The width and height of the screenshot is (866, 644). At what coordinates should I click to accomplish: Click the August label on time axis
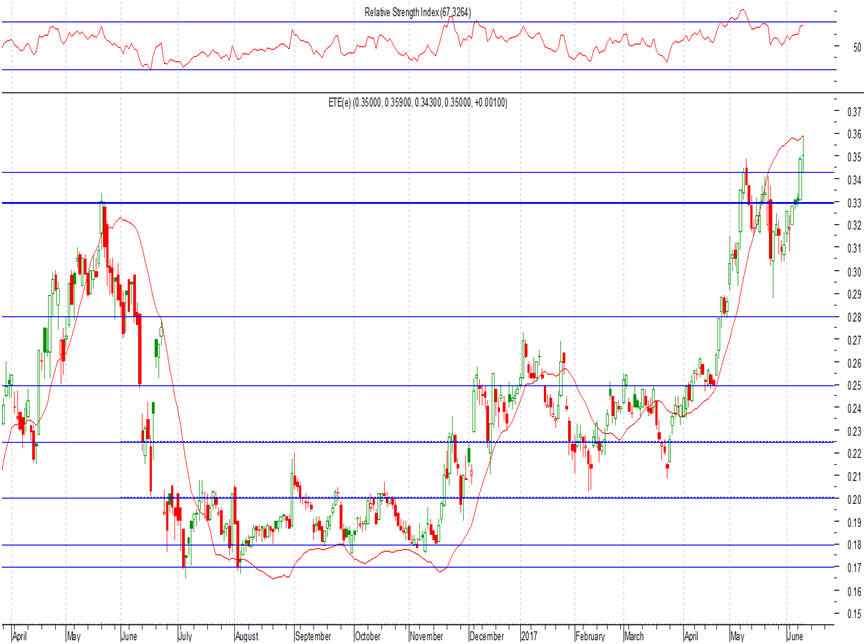click(x=247, y=636)
